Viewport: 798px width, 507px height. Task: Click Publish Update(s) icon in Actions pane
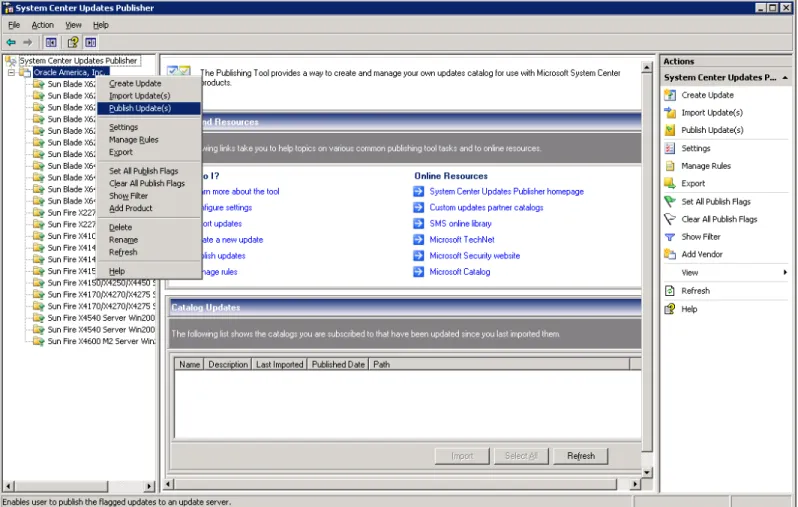point(670,130)
